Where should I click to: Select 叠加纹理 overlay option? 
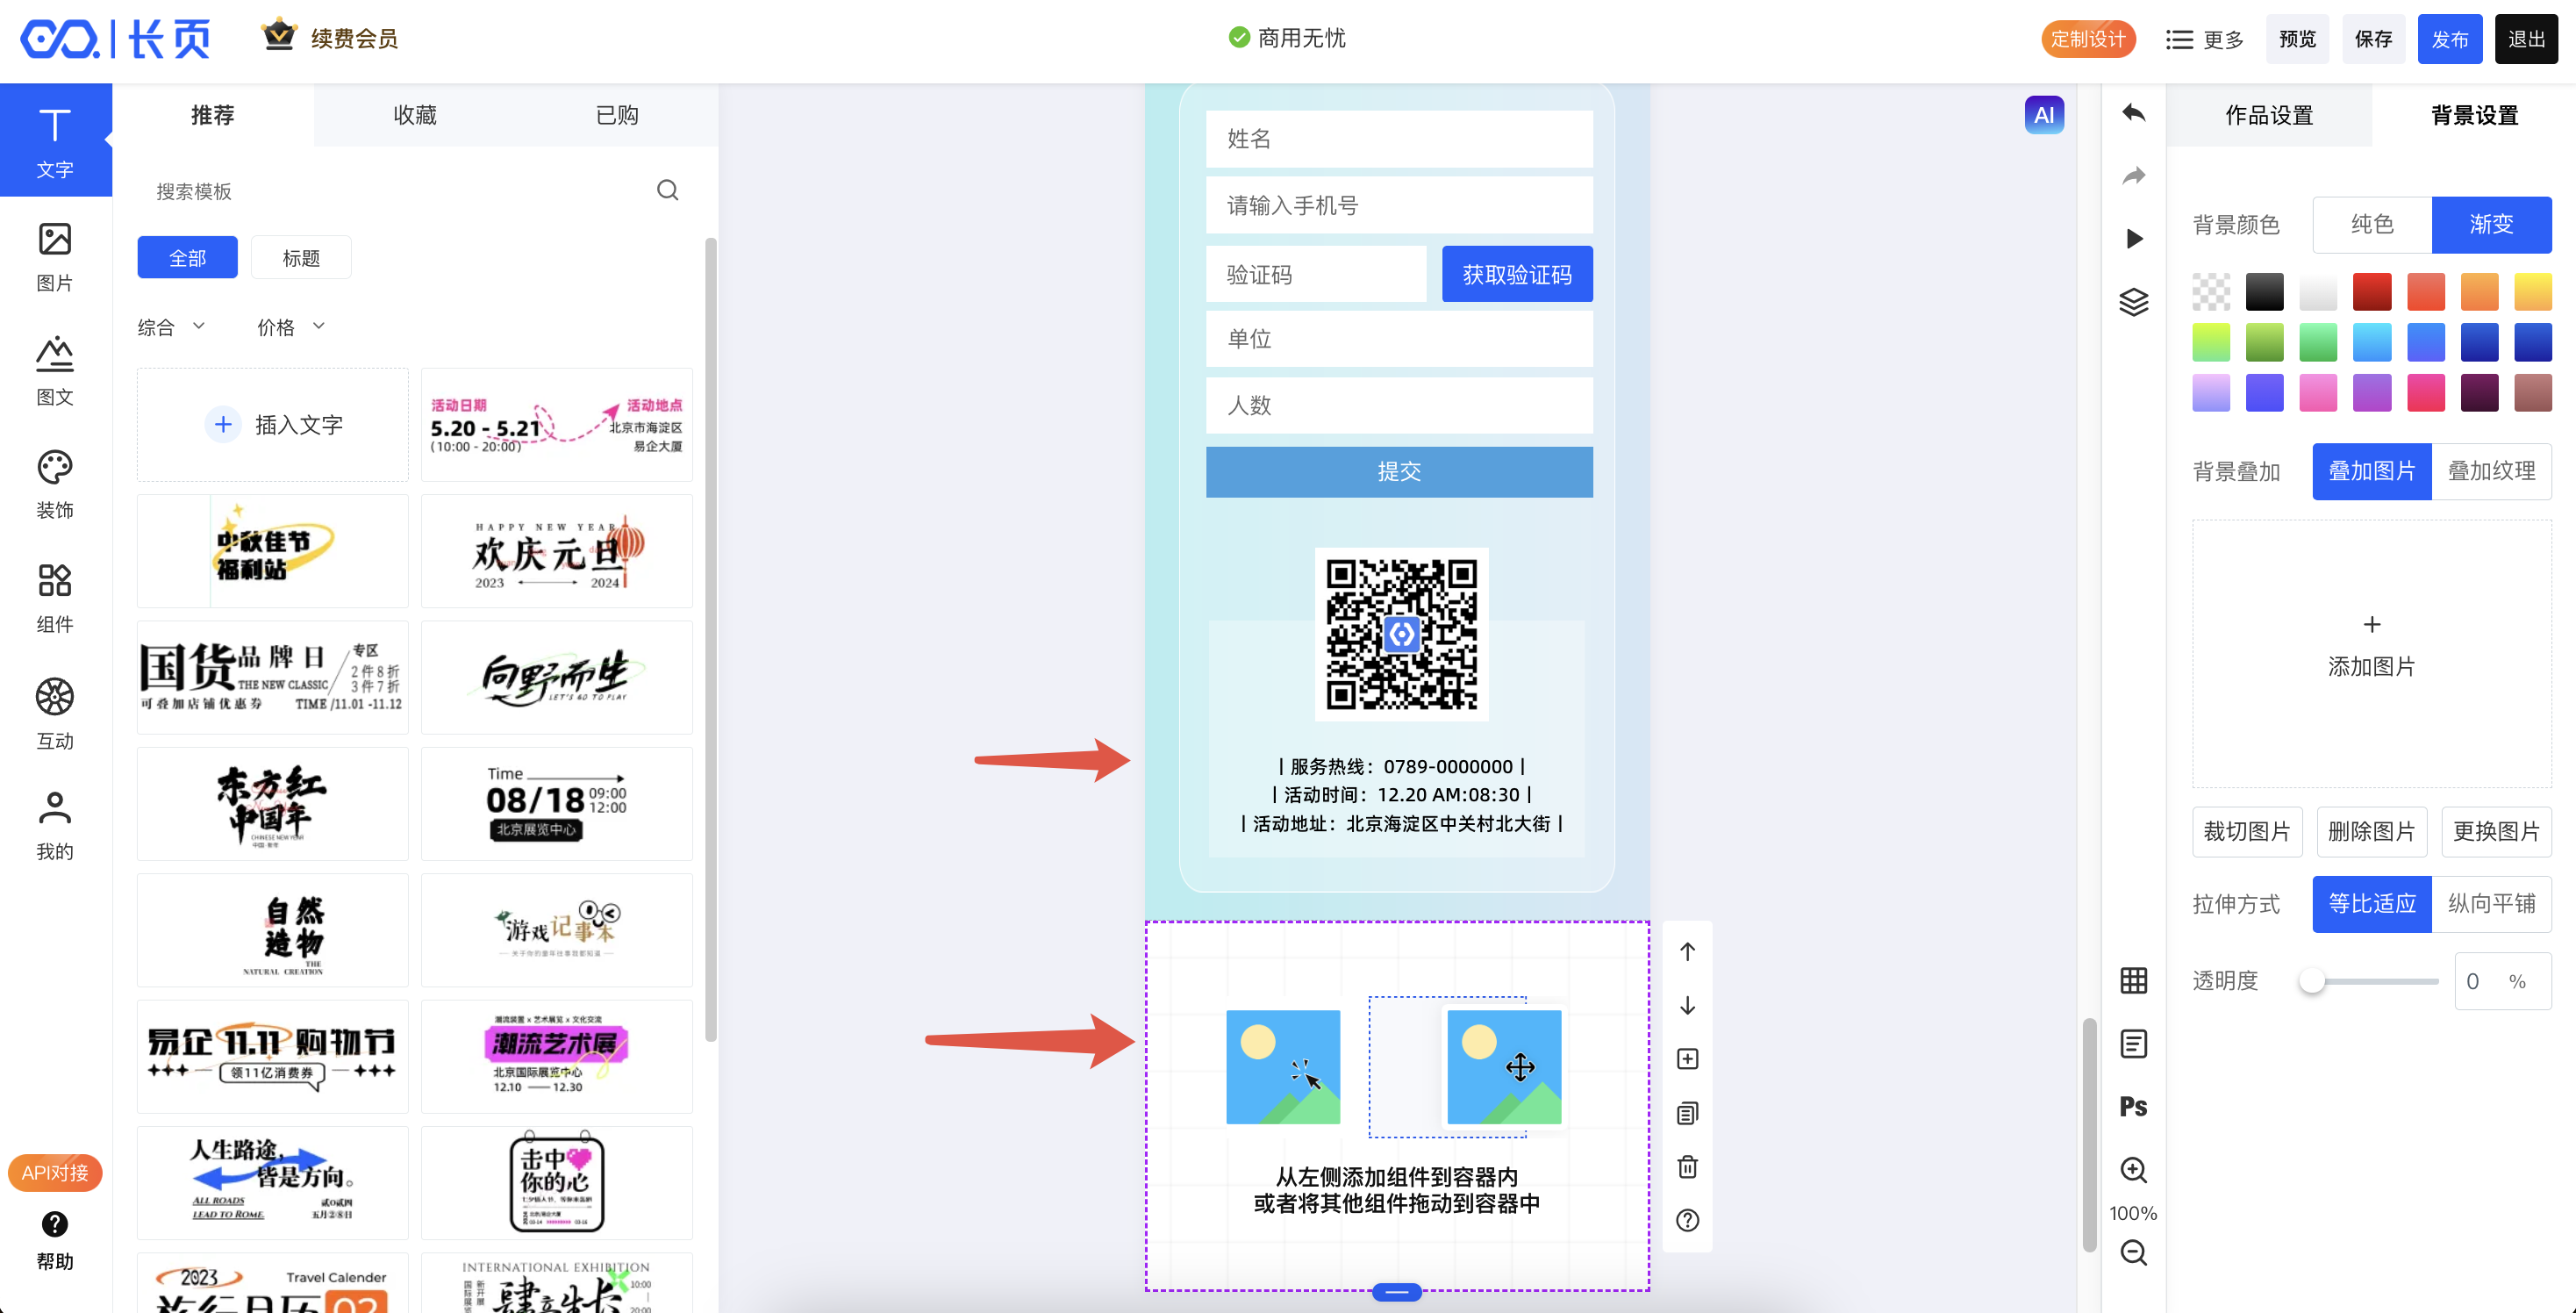(2490, 471)
